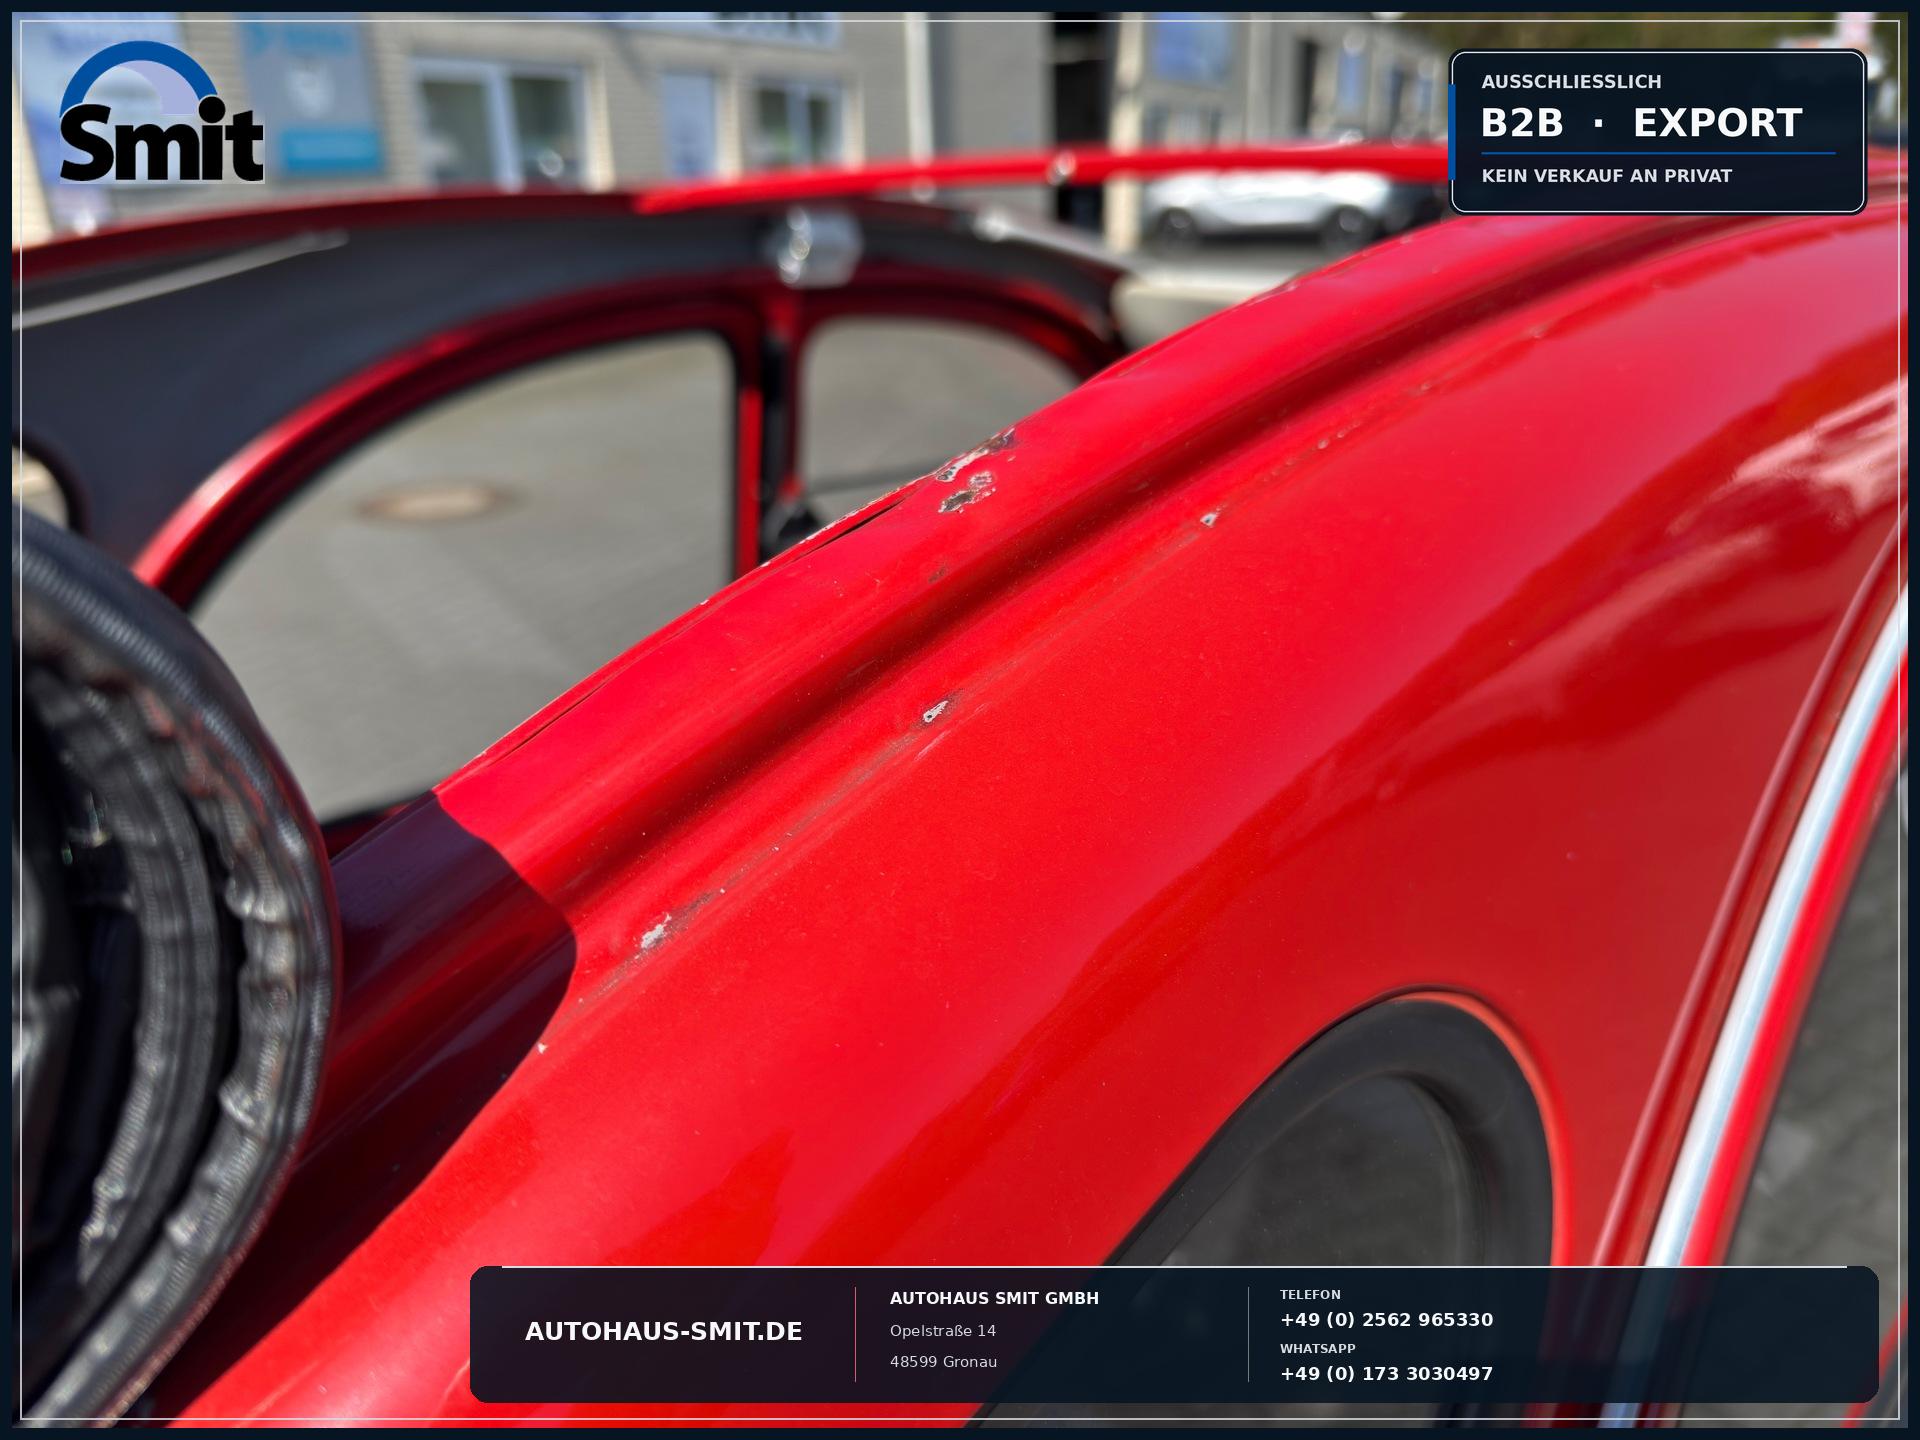Click the WHATSAPP label

point(1318,1349)
